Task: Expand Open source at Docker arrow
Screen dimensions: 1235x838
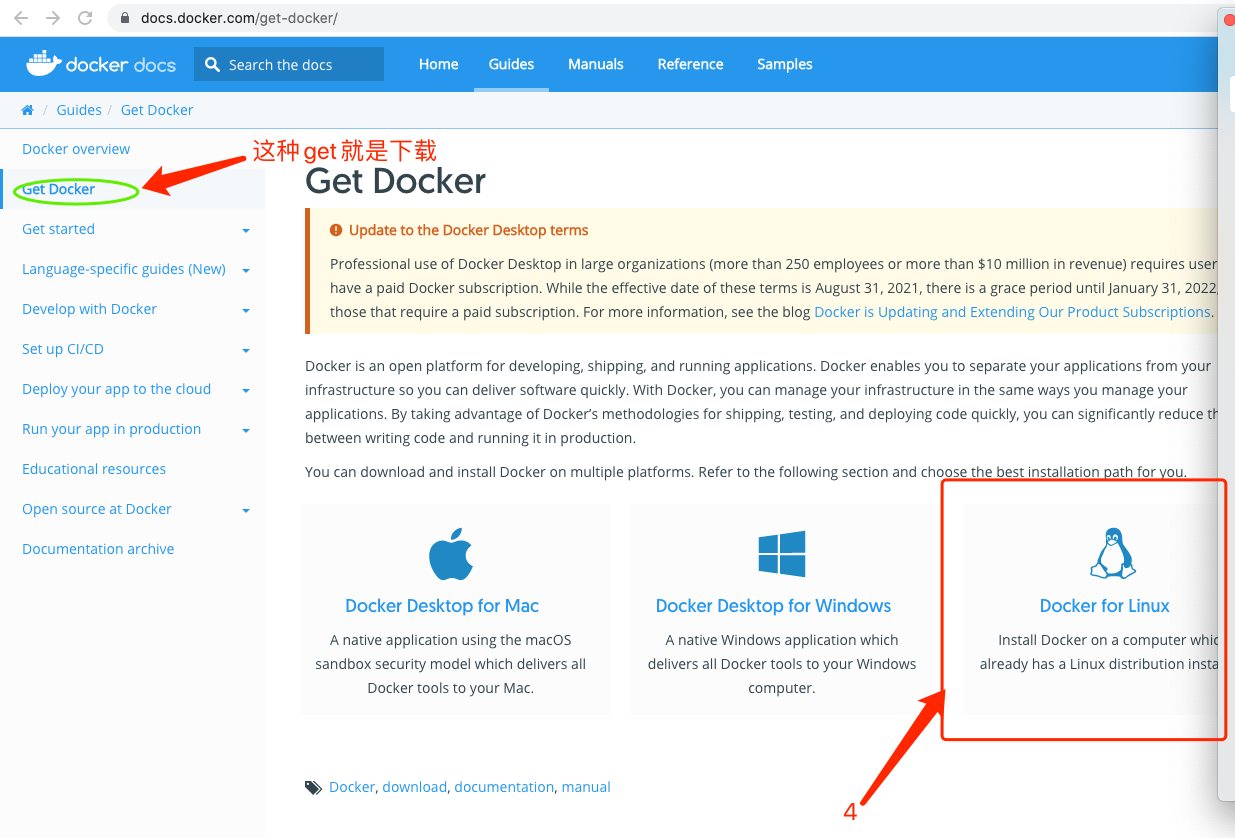Action: coord(246,511)
